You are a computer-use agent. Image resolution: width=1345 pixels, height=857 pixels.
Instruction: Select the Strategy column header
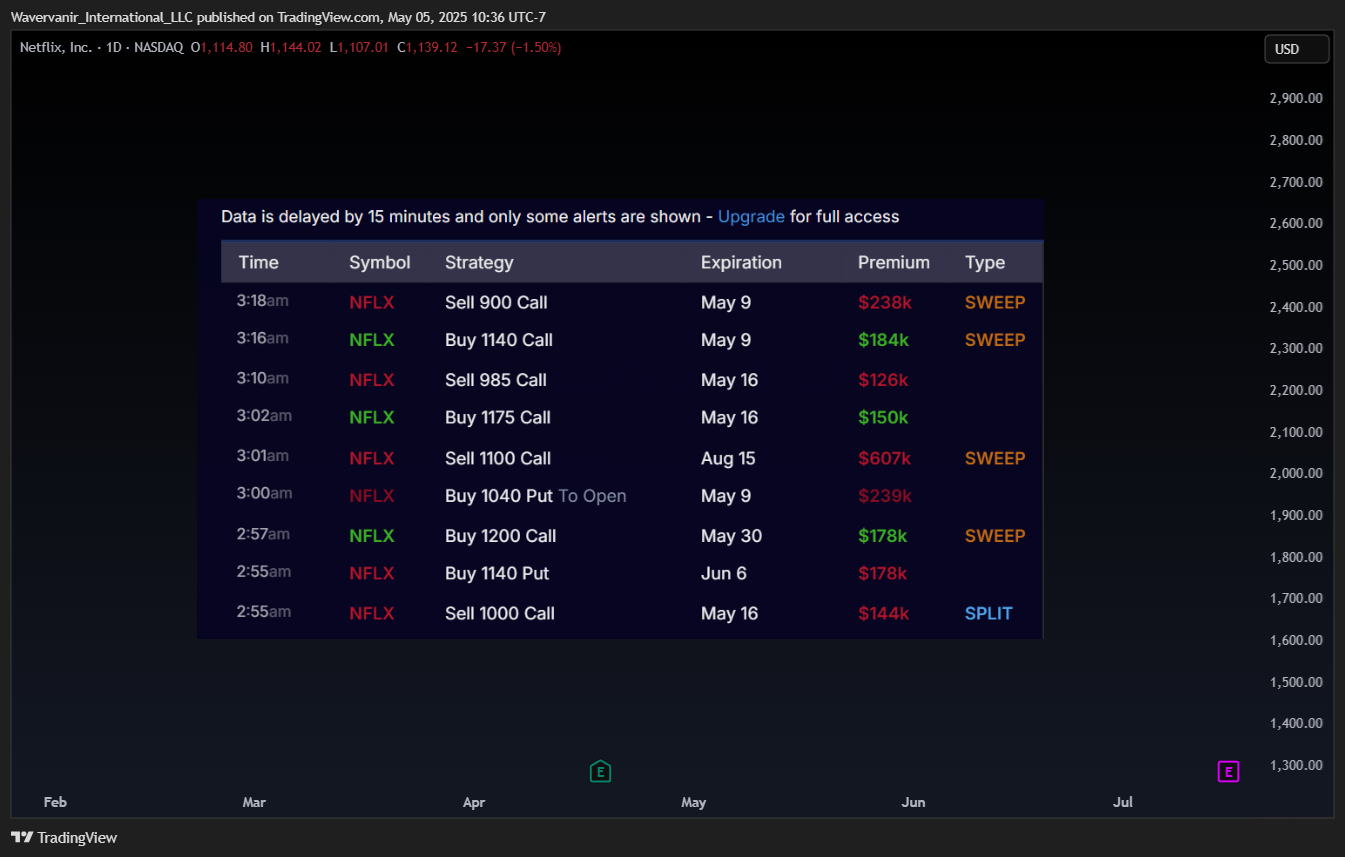(479, 262)
